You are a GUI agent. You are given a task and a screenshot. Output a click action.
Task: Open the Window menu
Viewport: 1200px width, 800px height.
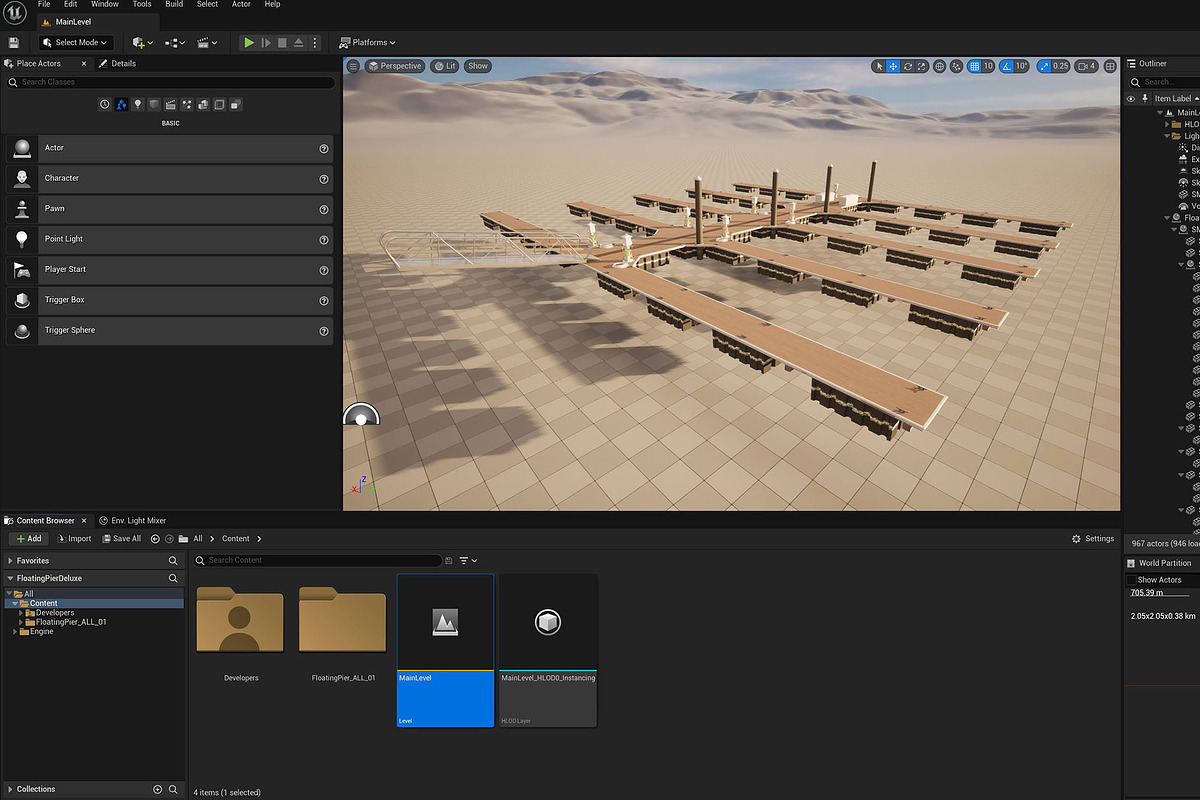105,4
